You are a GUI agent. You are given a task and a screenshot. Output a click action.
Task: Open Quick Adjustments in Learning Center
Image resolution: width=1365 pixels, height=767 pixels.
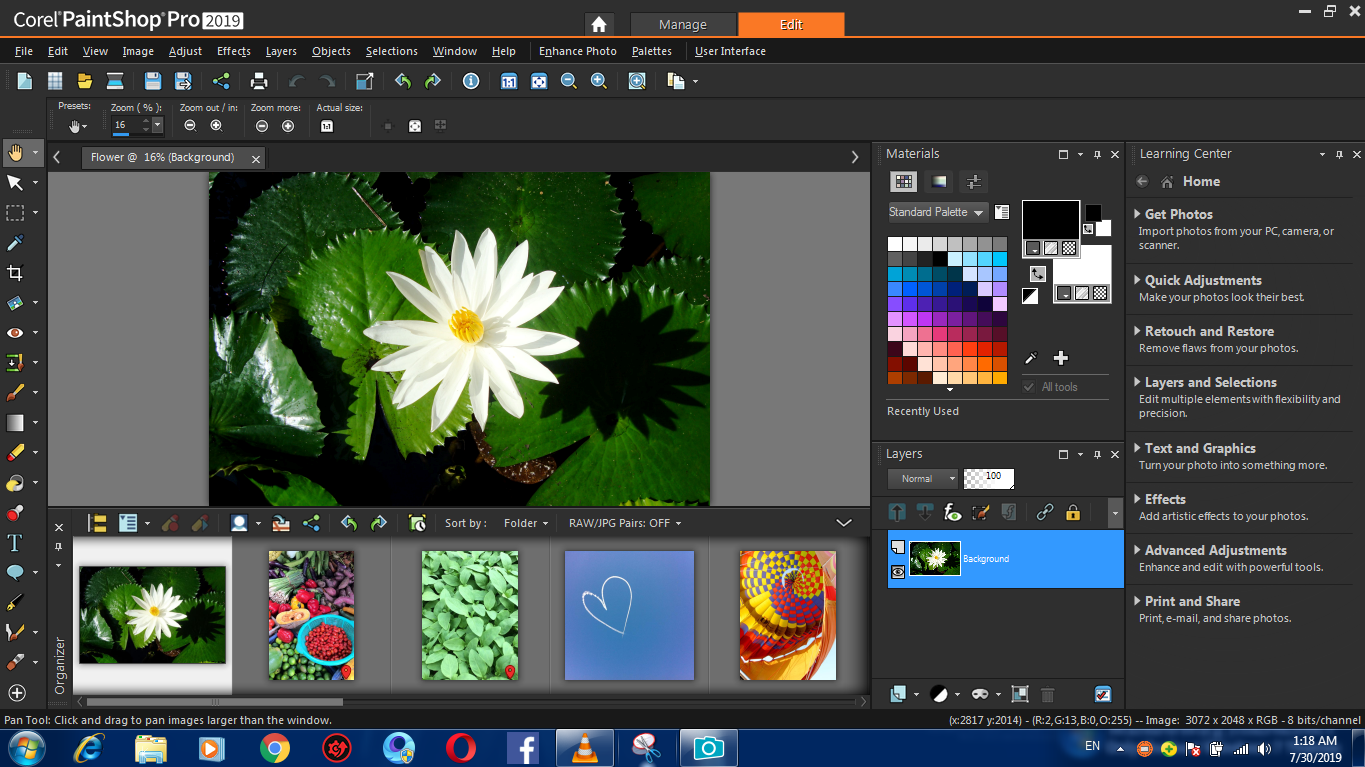1202,280
